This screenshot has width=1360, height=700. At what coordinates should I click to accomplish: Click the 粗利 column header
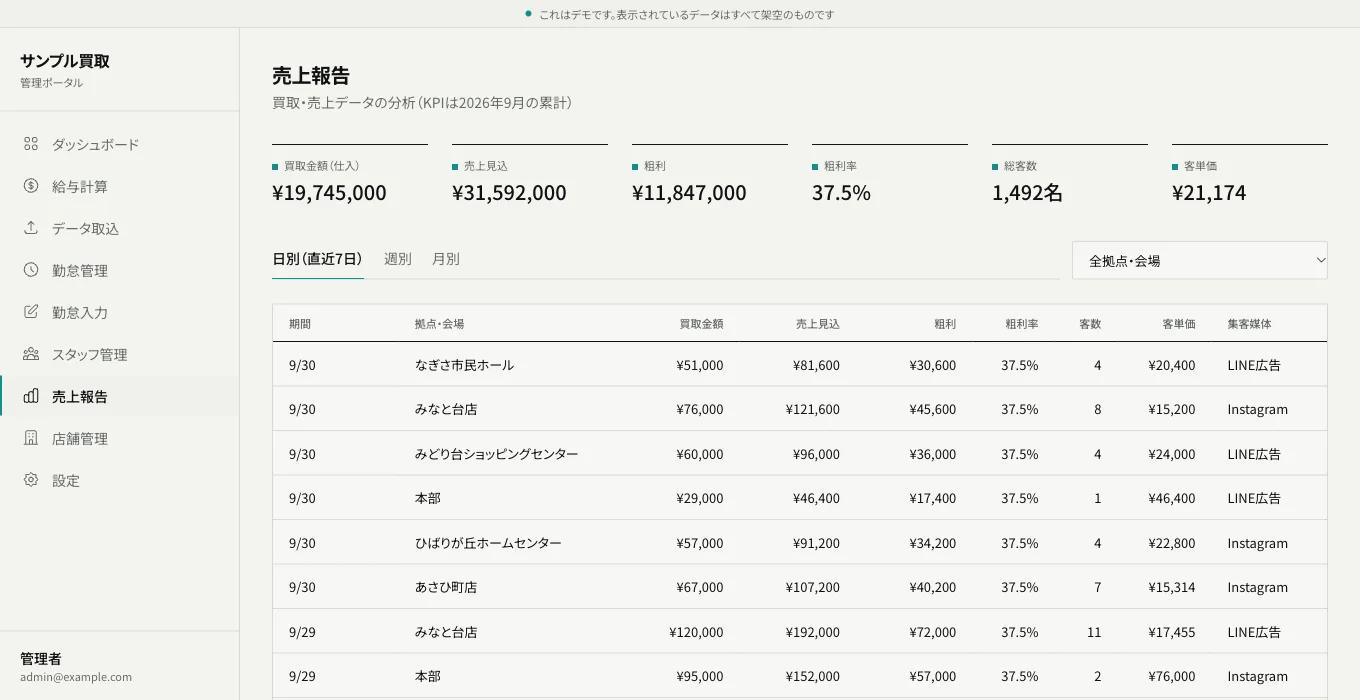point(945,324)
